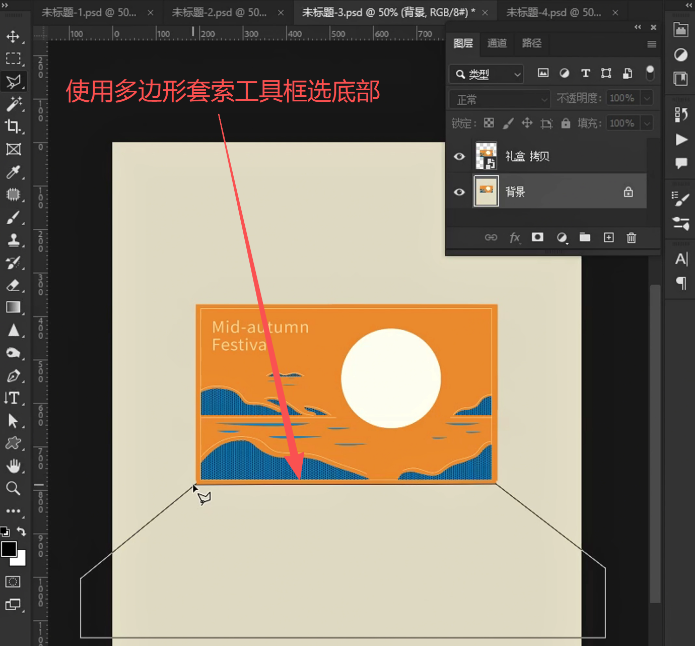
Task: Select the Brush tool
Action: click(x=13, y=217)
